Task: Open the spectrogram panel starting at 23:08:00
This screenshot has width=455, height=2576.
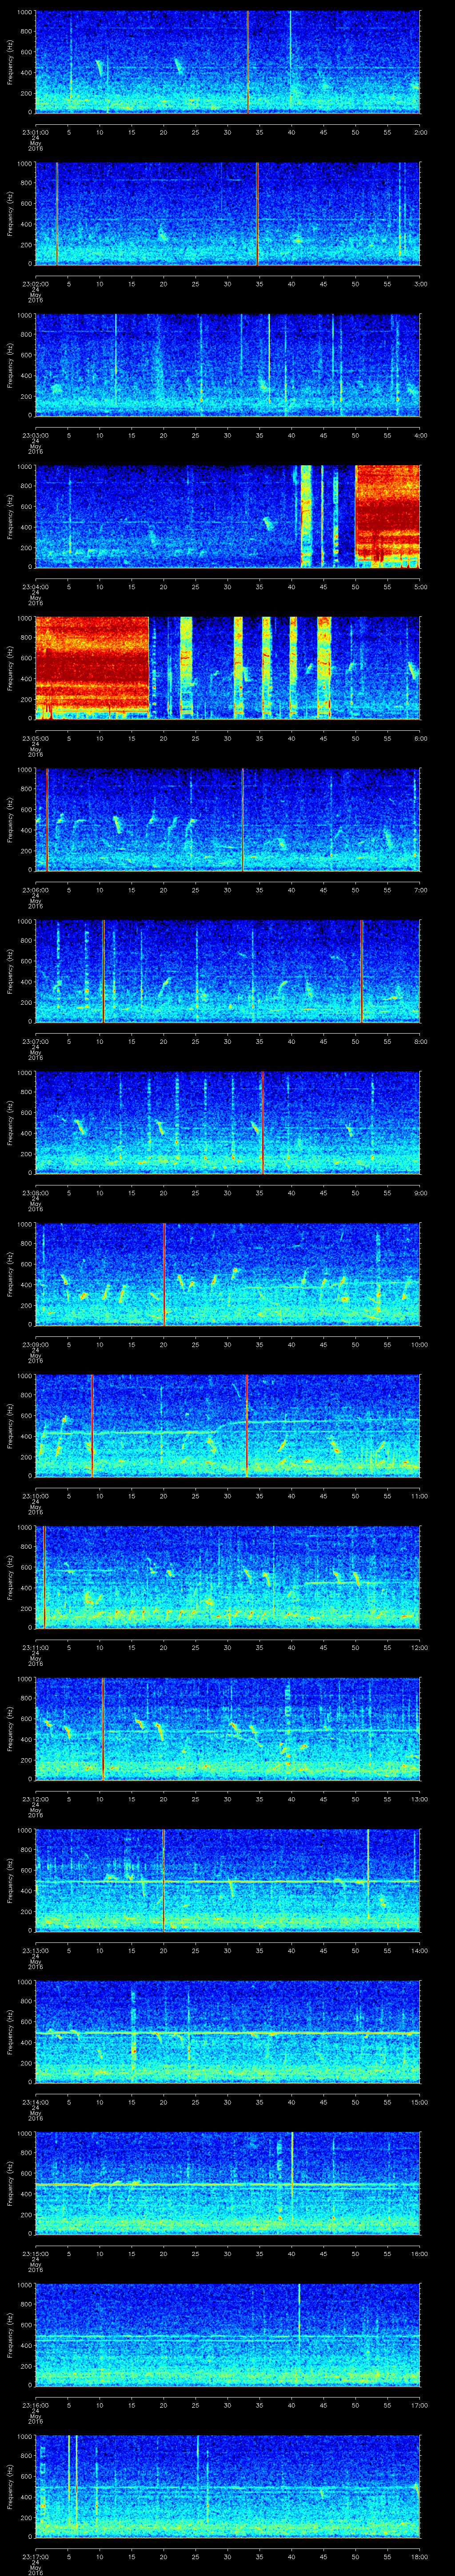Action: click(x=228, y=1122)
